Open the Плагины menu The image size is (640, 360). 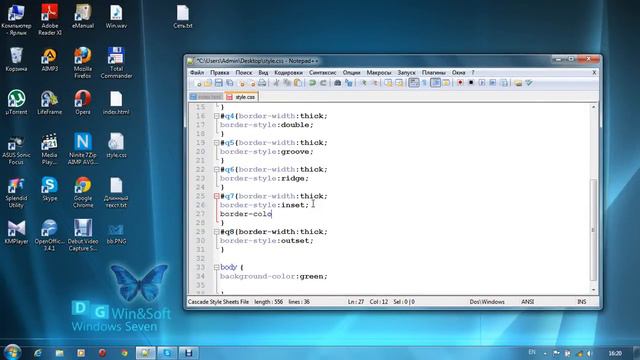tap(433, 72)
